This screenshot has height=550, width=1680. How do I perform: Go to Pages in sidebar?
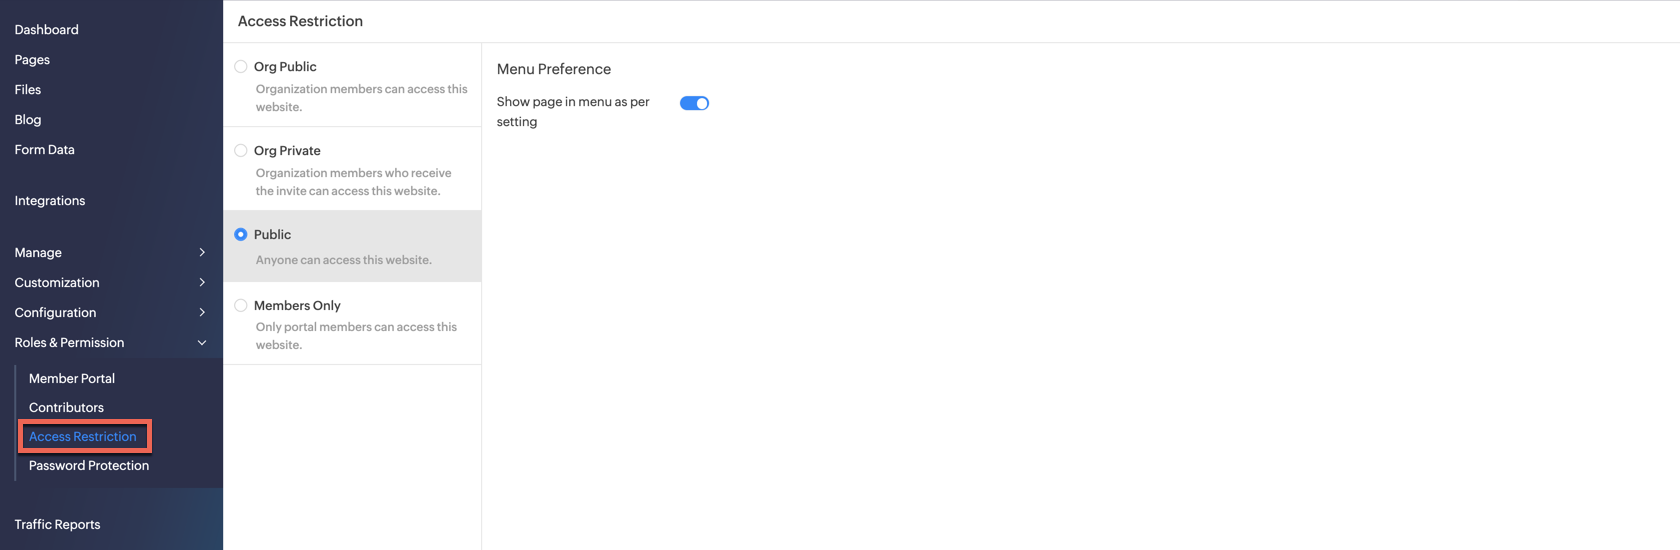pos(32,60)
